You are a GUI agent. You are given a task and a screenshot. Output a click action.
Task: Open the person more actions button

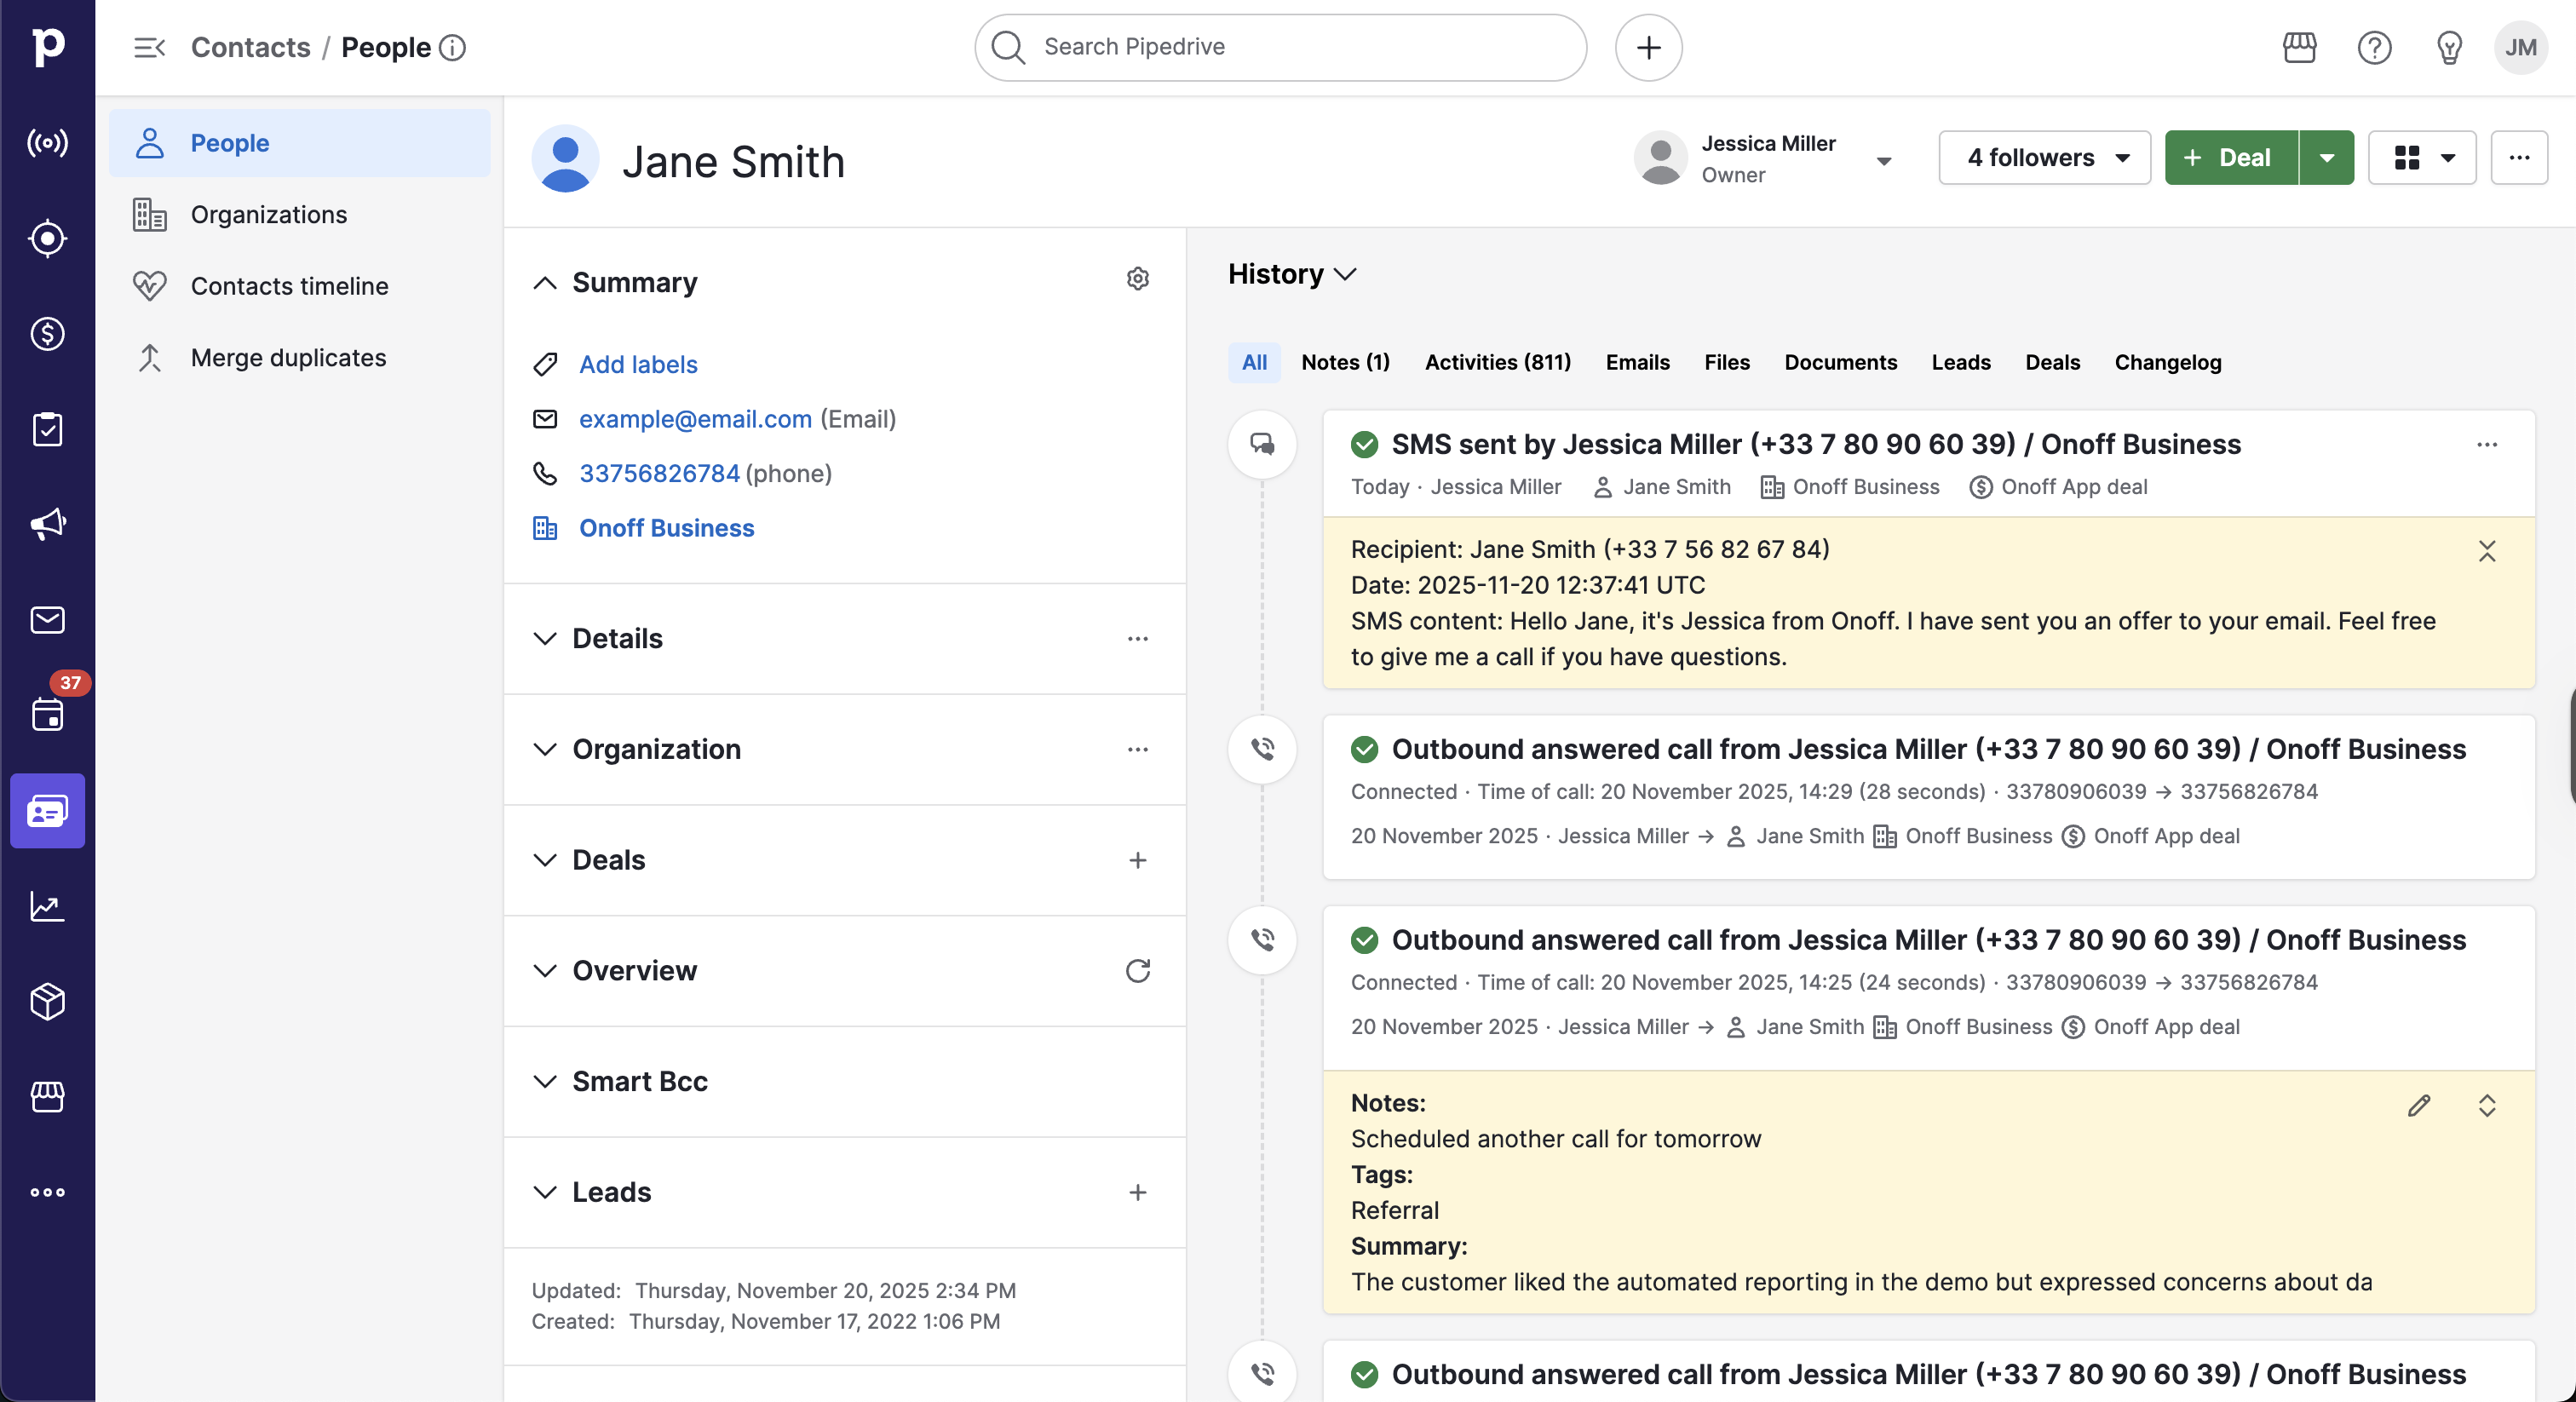click(x=2518, y=158)
